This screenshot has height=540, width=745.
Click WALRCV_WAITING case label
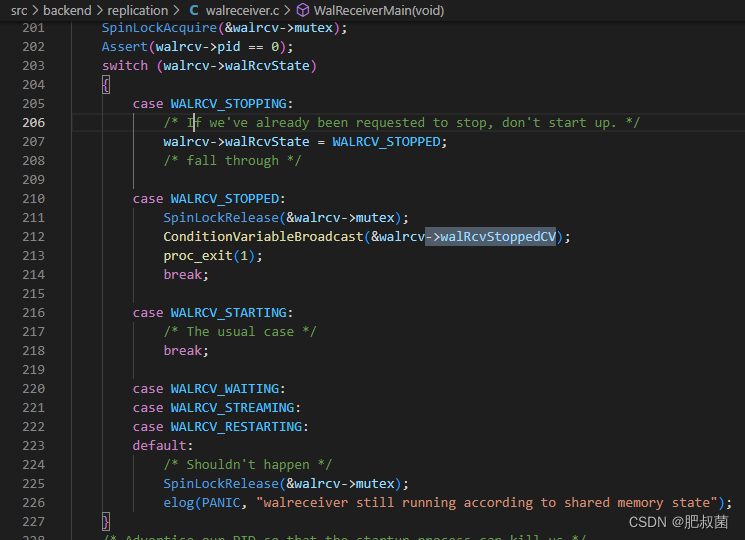coord(225,389)
